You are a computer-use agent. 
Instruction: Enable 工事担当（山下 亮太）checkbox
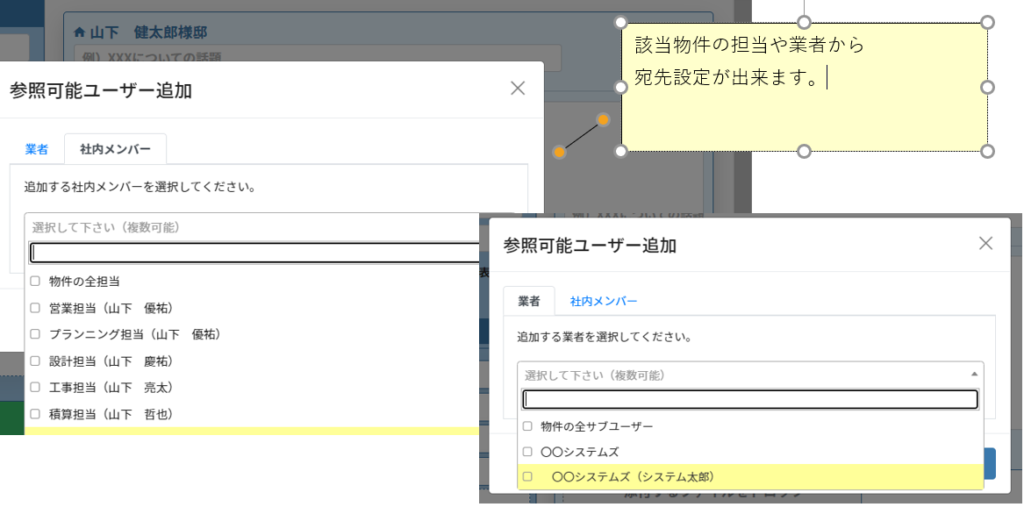(35, 387)
